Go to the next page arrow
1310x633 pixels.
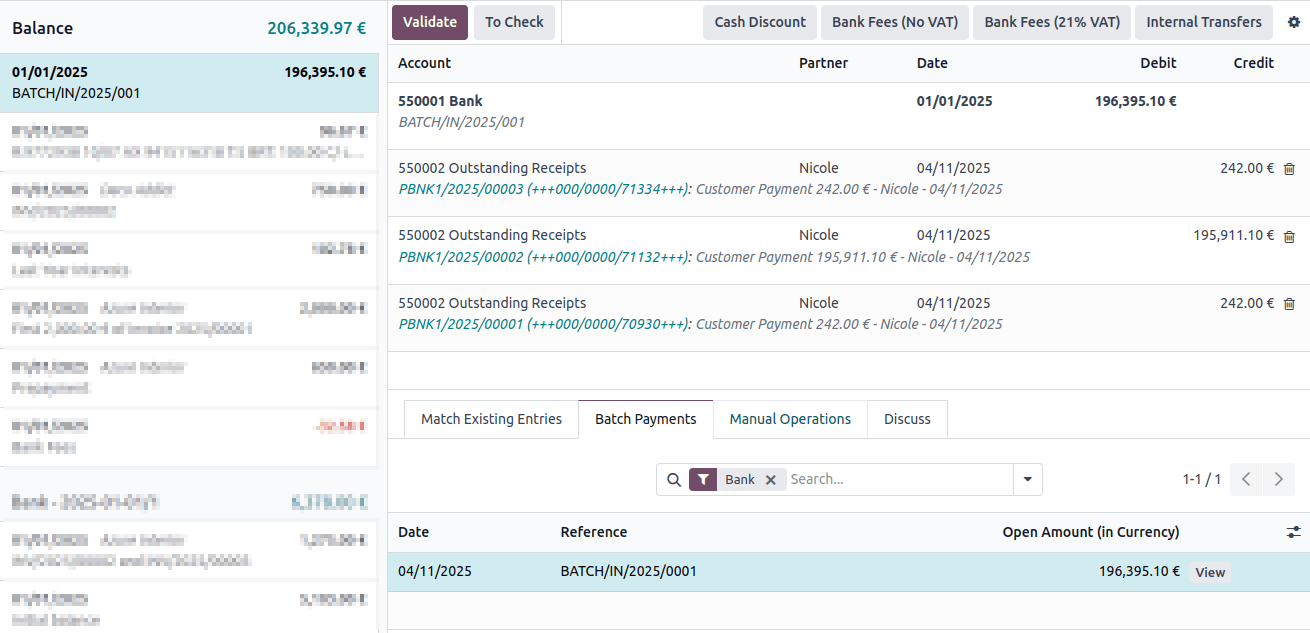[1279, 479]
